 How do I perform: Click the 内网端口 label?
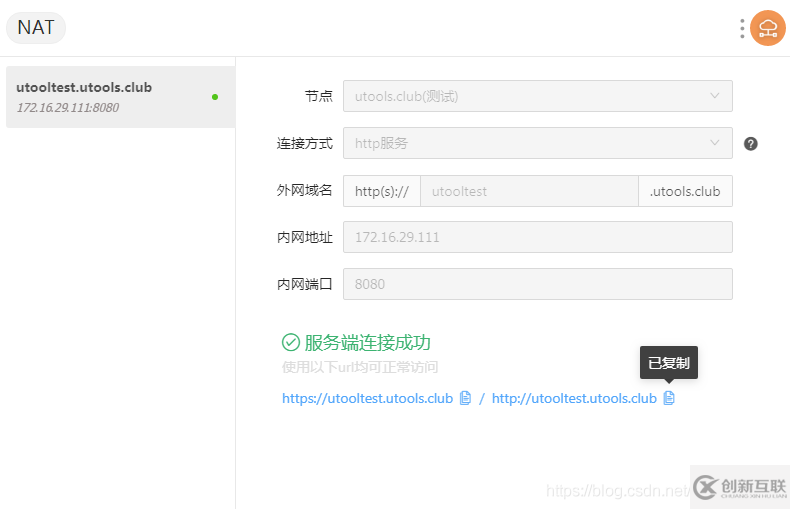coord(305,284)
